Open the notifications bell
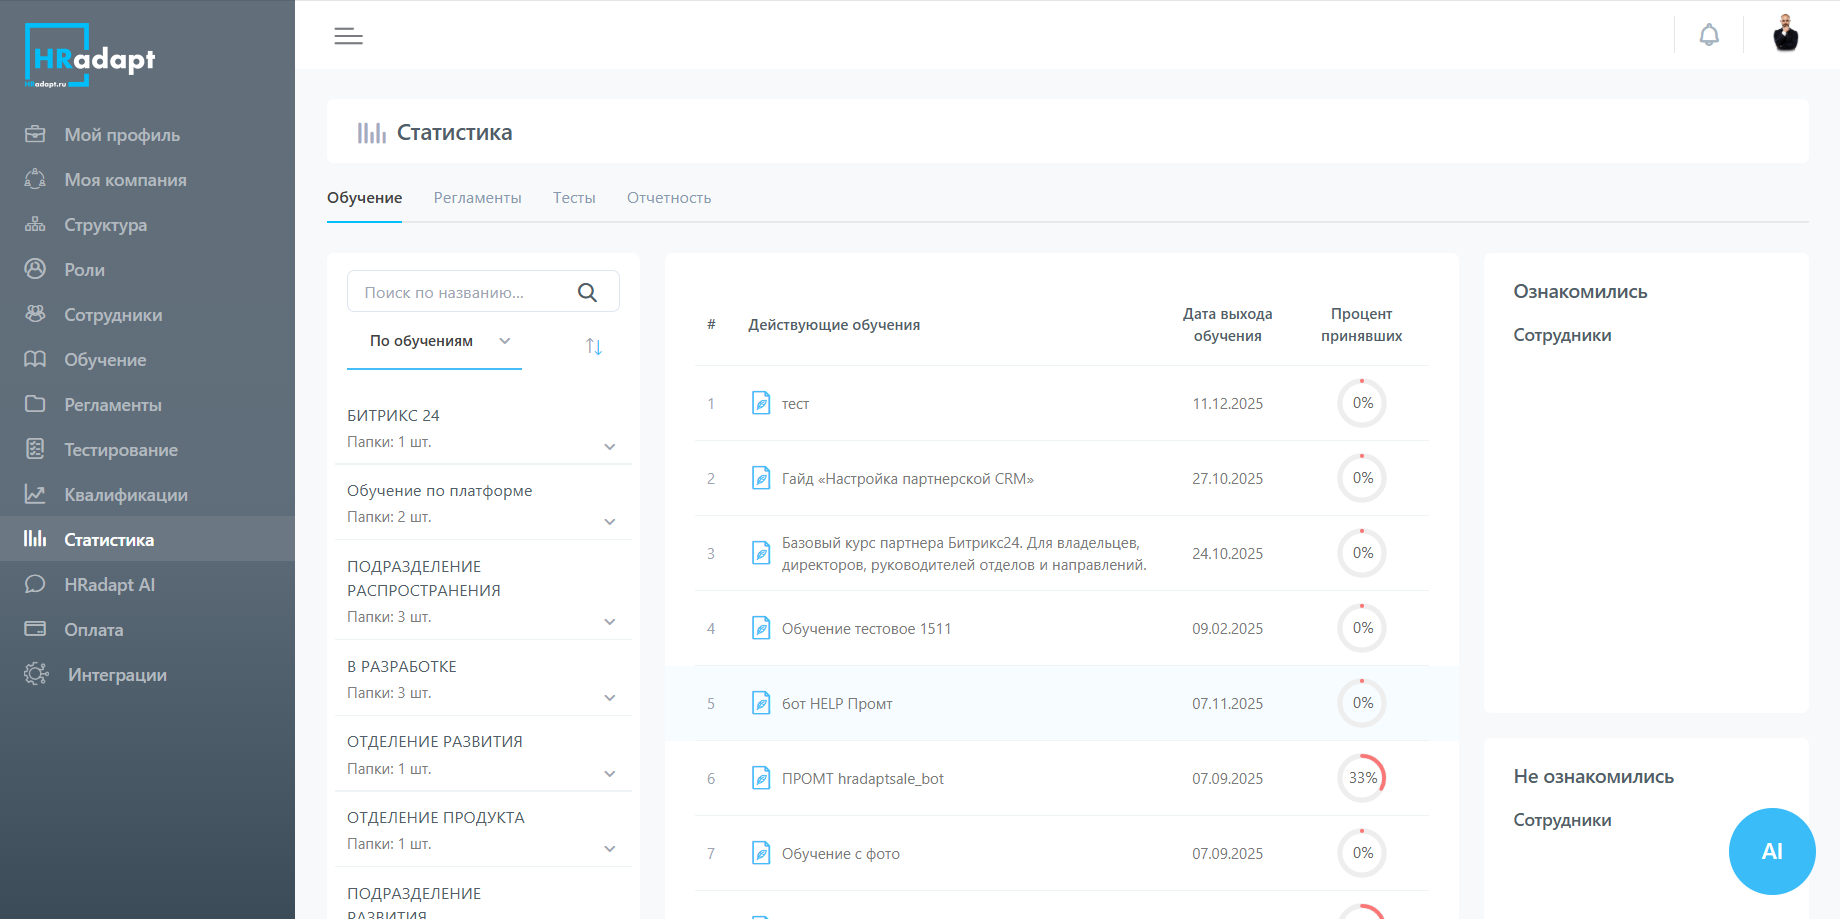The width and height of the screenshot is (1840, 919). tap(1709, 35)
